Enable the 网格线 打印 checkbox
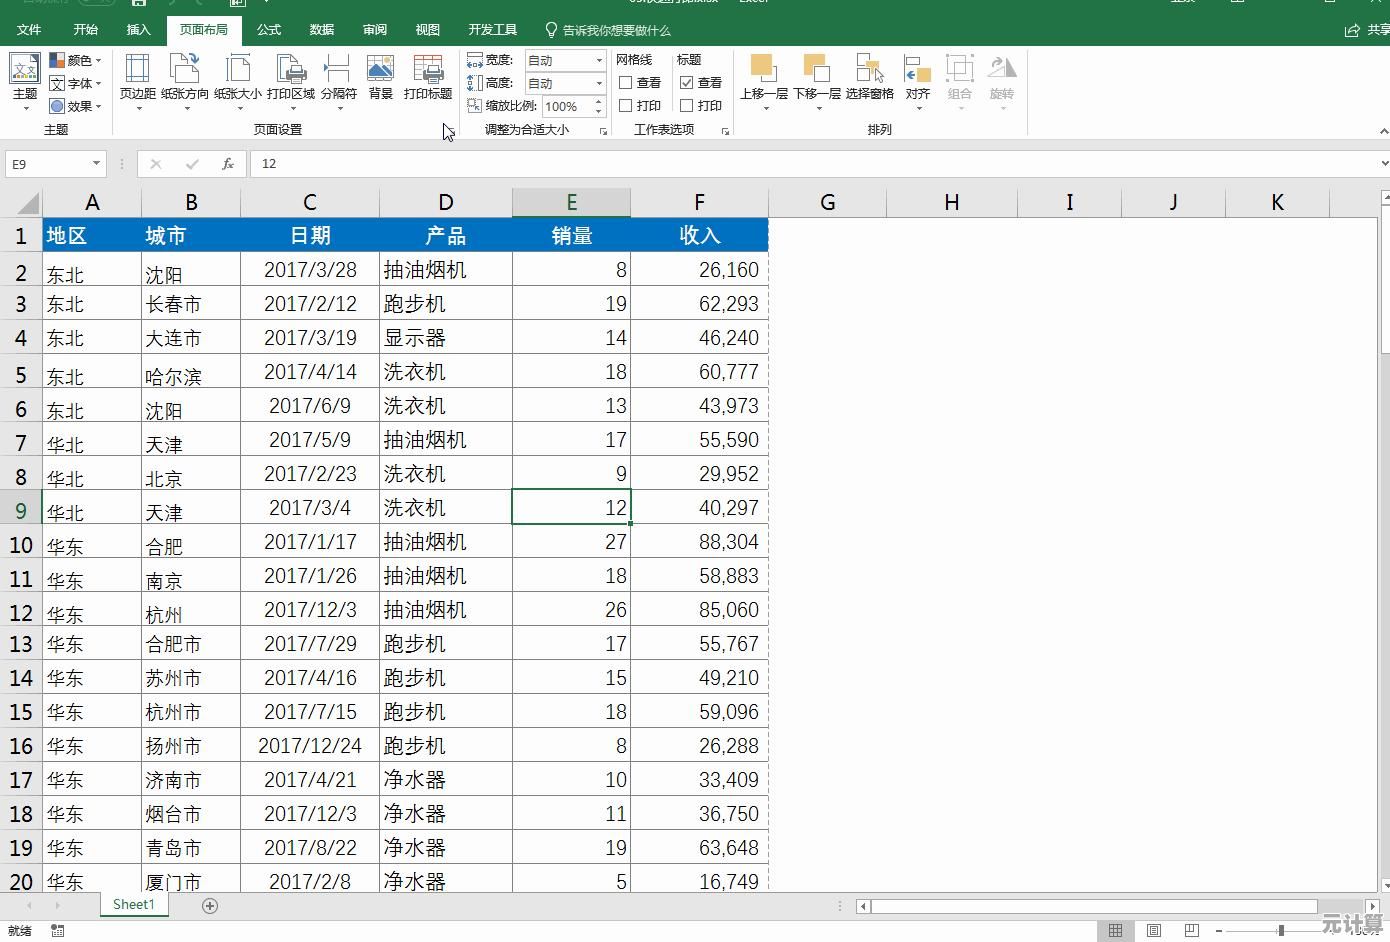The width and height of the screenshot is (1390, 942). (626, 106)
